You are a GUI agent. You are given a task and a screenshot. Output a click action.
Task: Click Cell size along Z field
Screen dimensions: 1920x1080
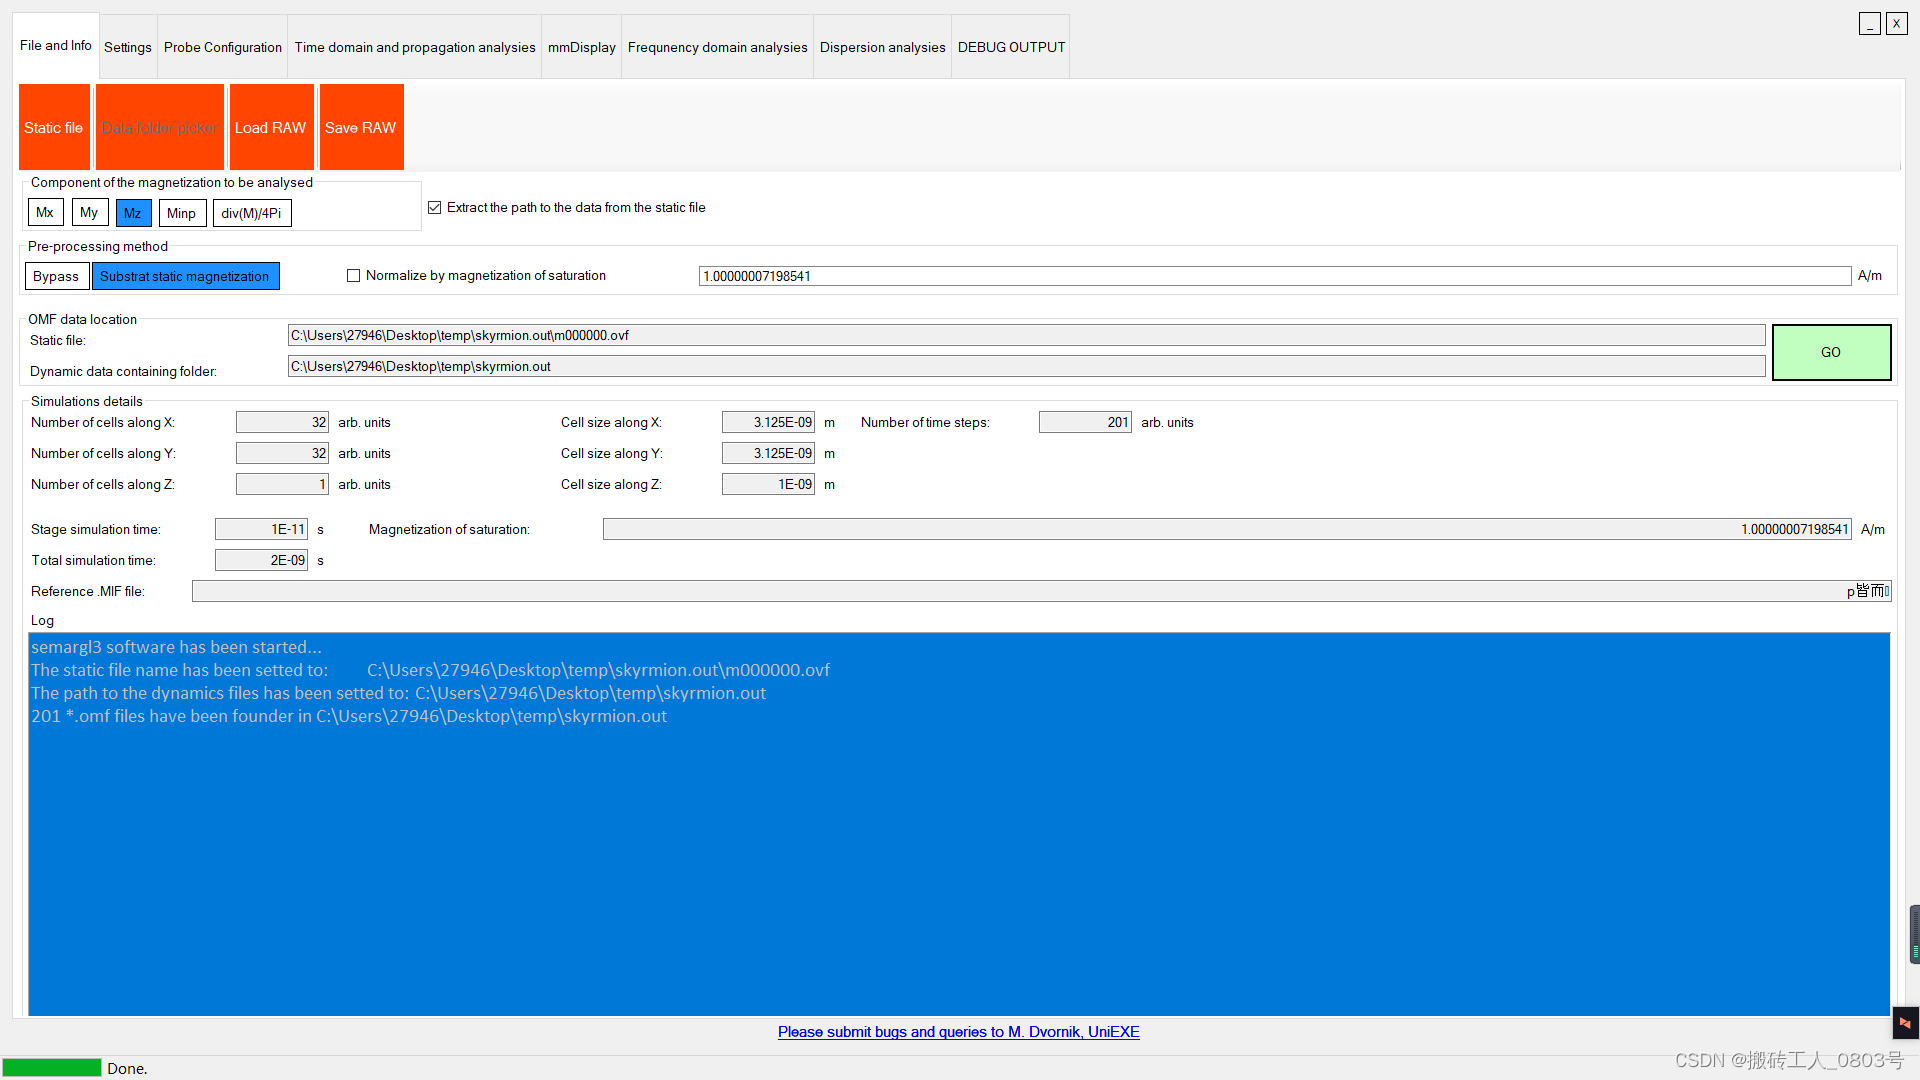point(768,484)
